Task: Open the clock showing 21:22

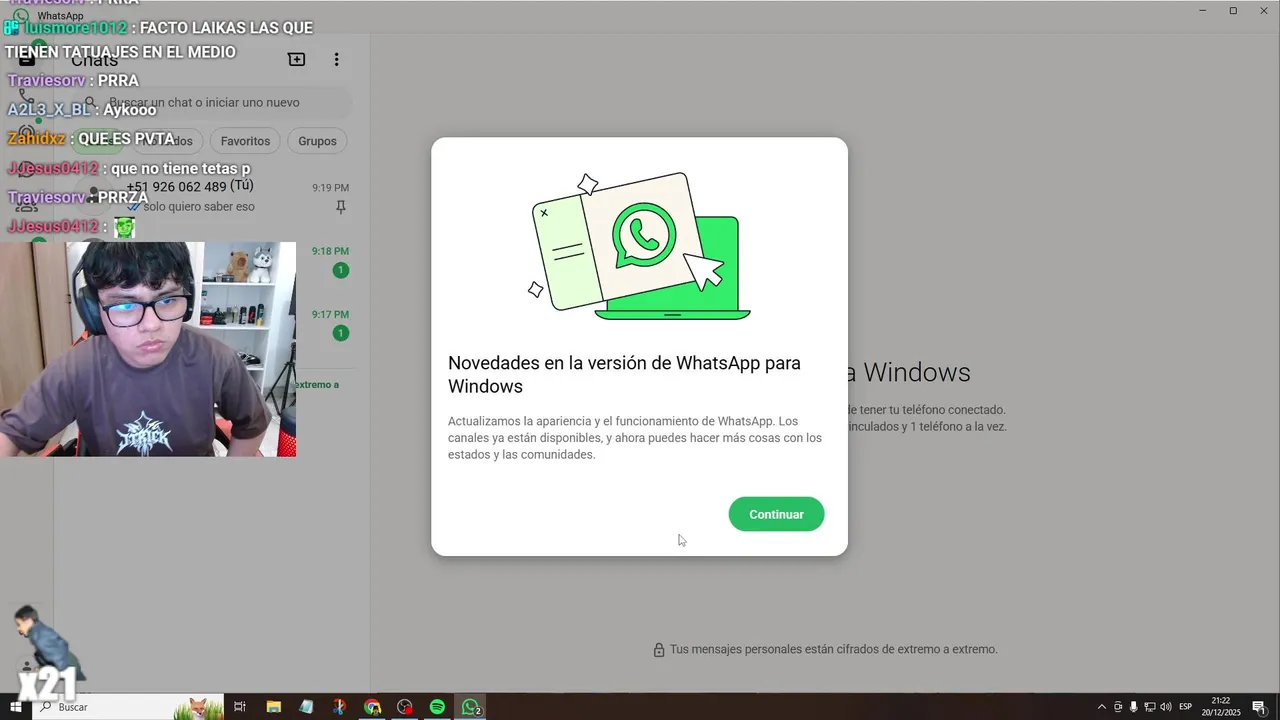Action: point(1221,707)
